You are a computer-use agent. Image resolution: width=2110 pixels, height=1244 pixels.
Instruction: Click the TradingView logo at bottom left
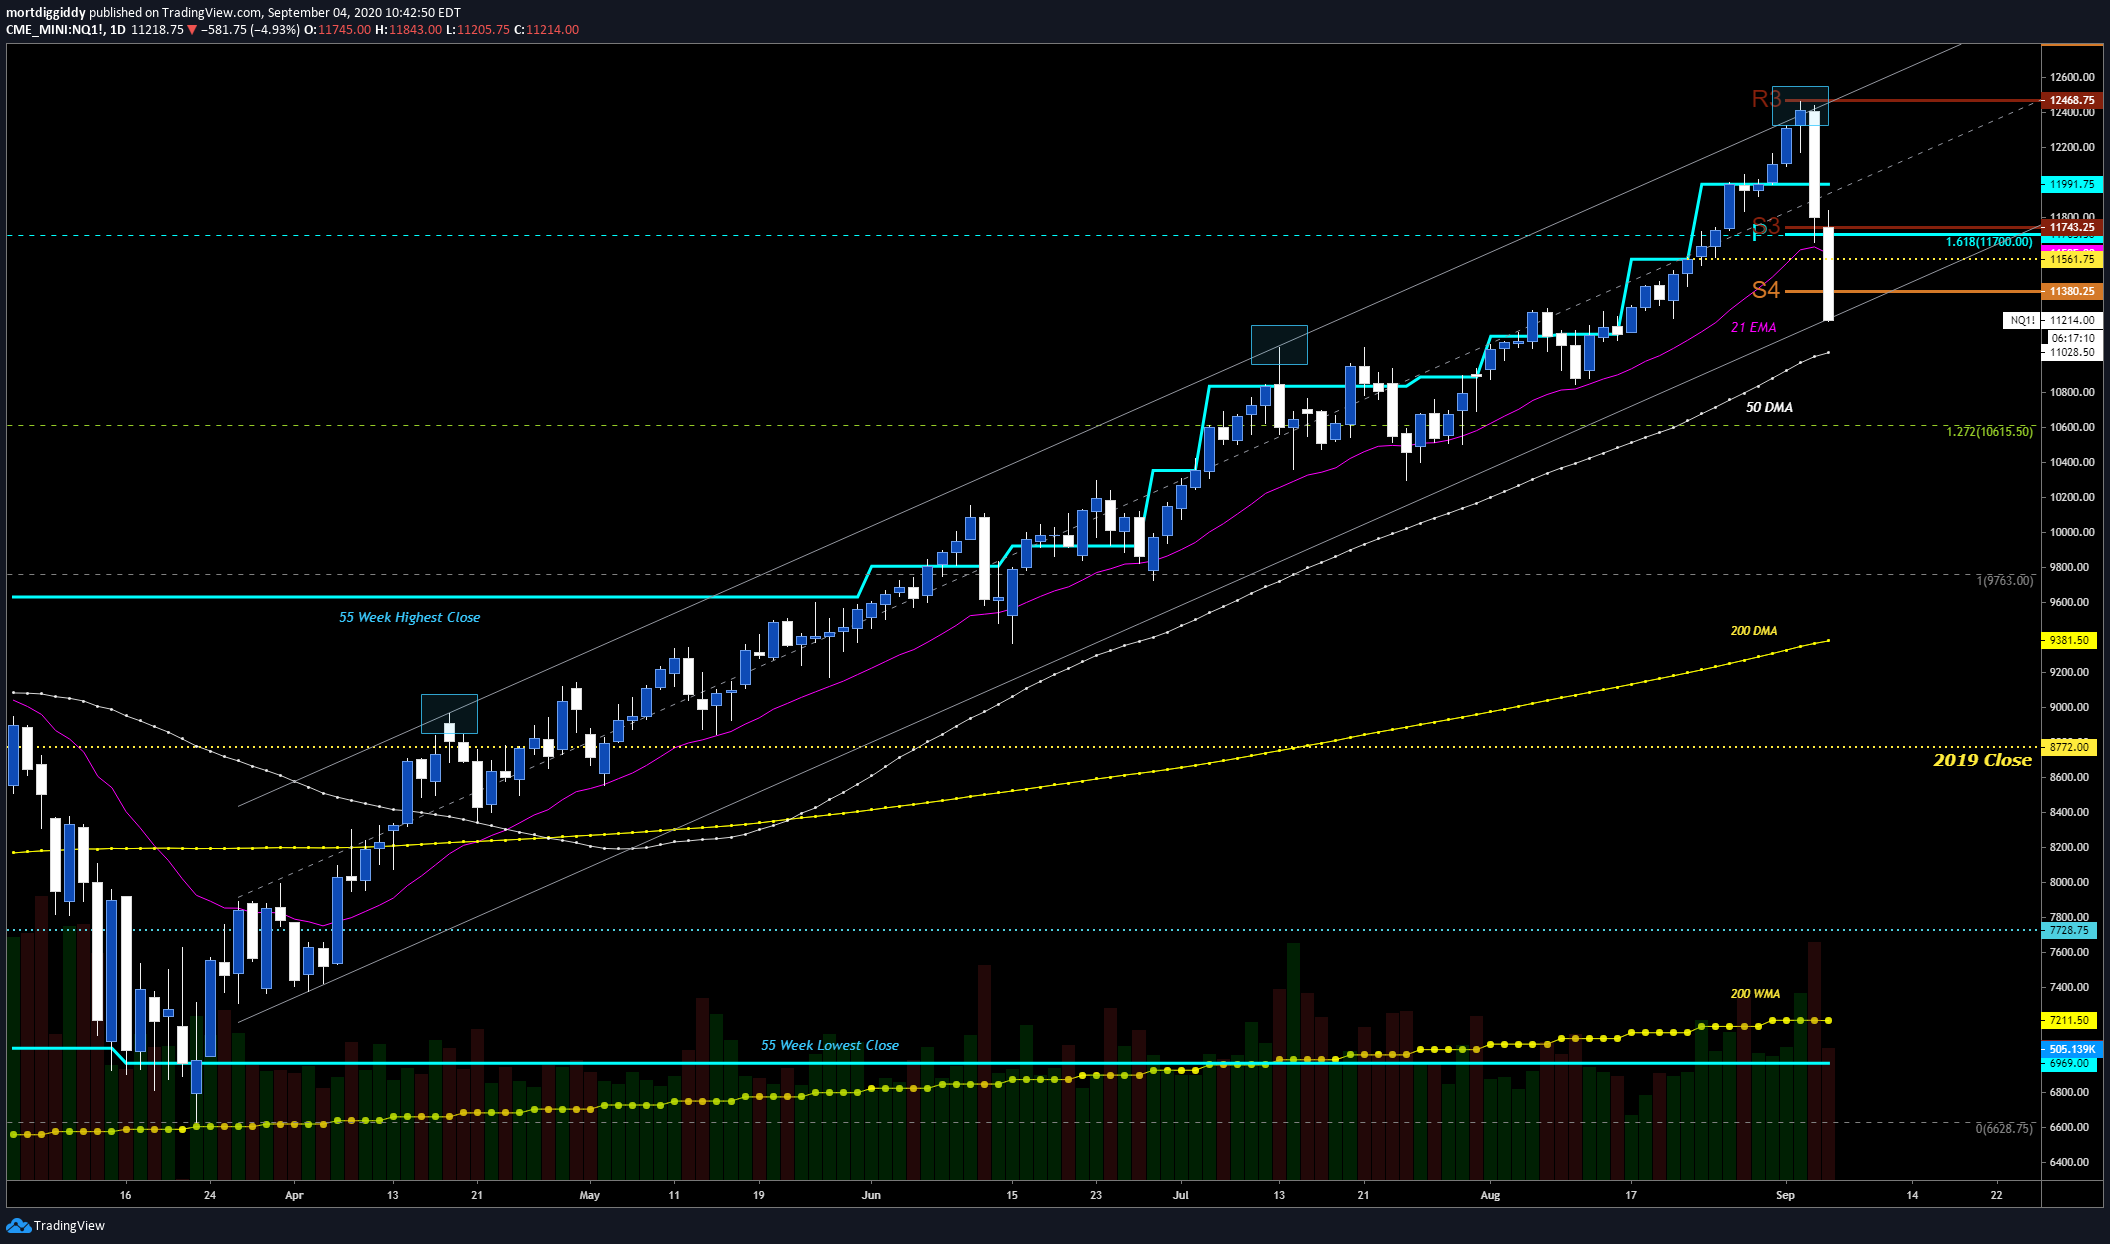pyautogui.click(x=56, y=1225)
